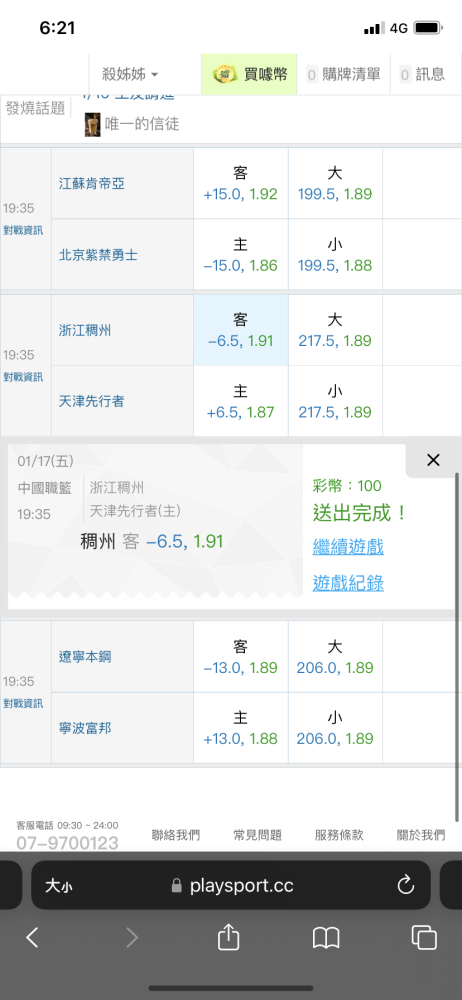Image resolution: width=462 pixels, height=1000 pixels.
Task: Close the bet confirmation slip
Action: pyautogui.click(x=433, y=460)
